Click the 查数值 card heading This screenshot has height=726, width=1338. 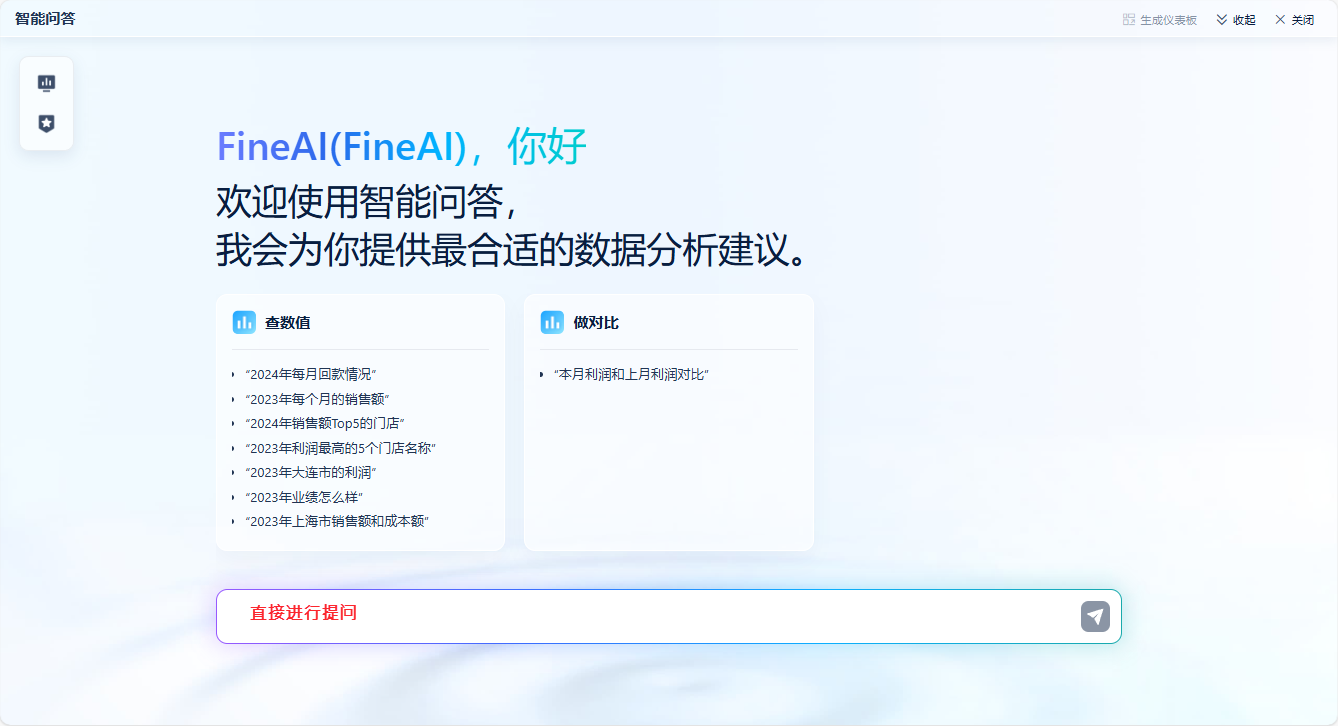point(287,323)
